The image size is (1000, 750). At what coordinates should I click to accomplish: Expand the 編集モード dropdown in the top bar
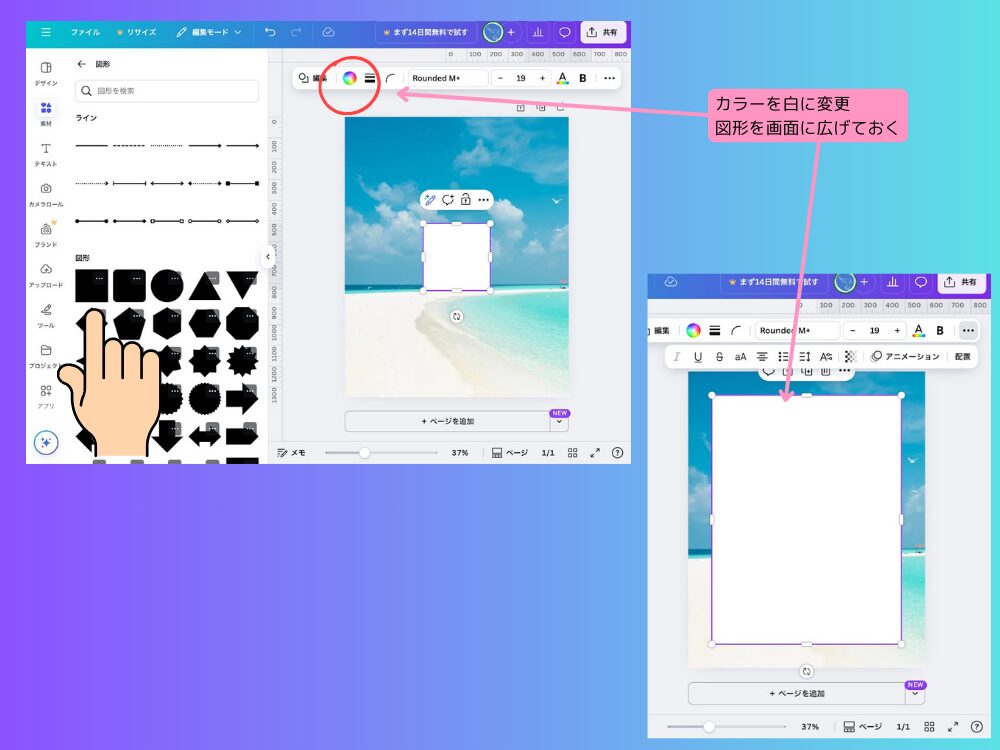(213, 32)
